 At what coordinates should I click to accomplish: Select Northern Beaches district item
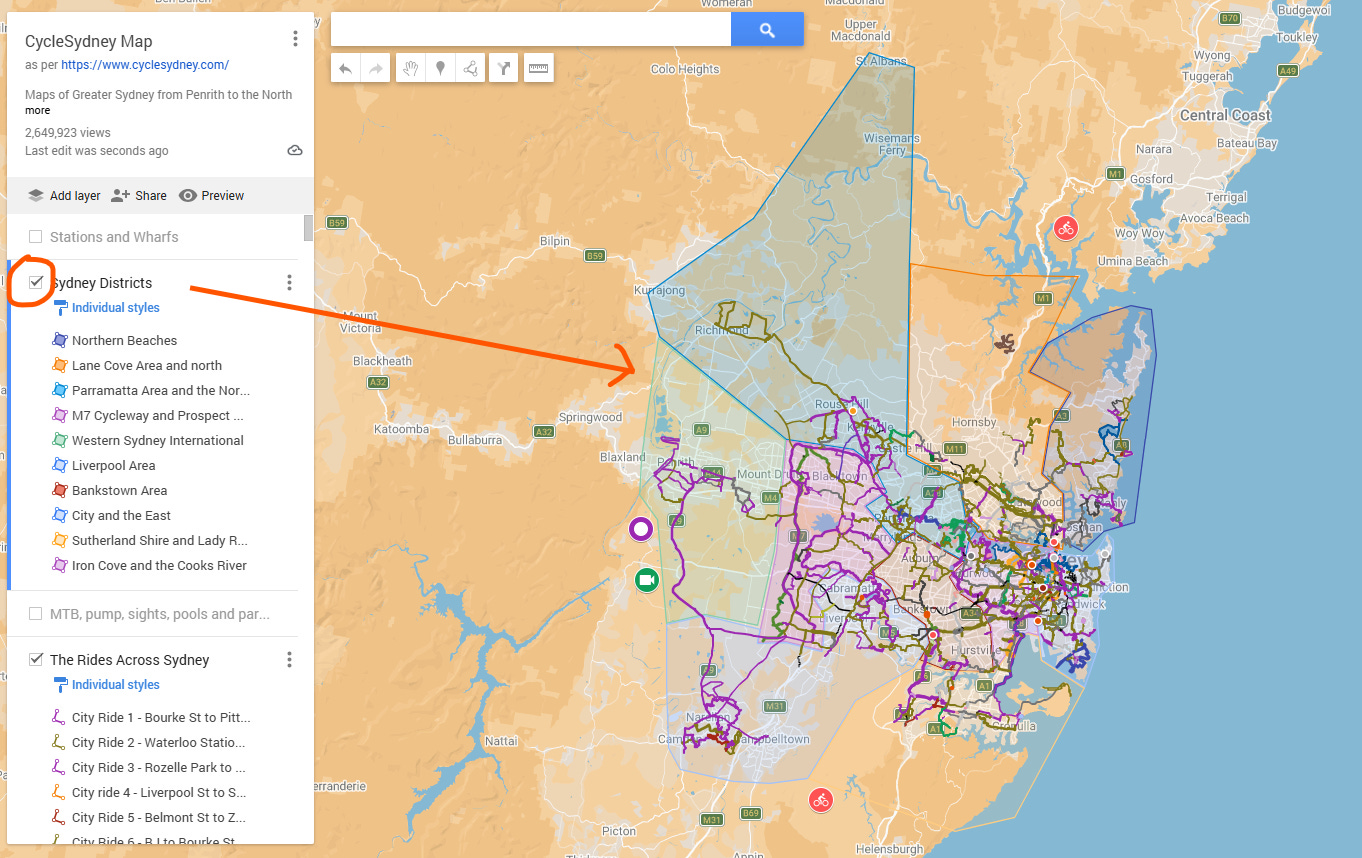tap(124, 340)
